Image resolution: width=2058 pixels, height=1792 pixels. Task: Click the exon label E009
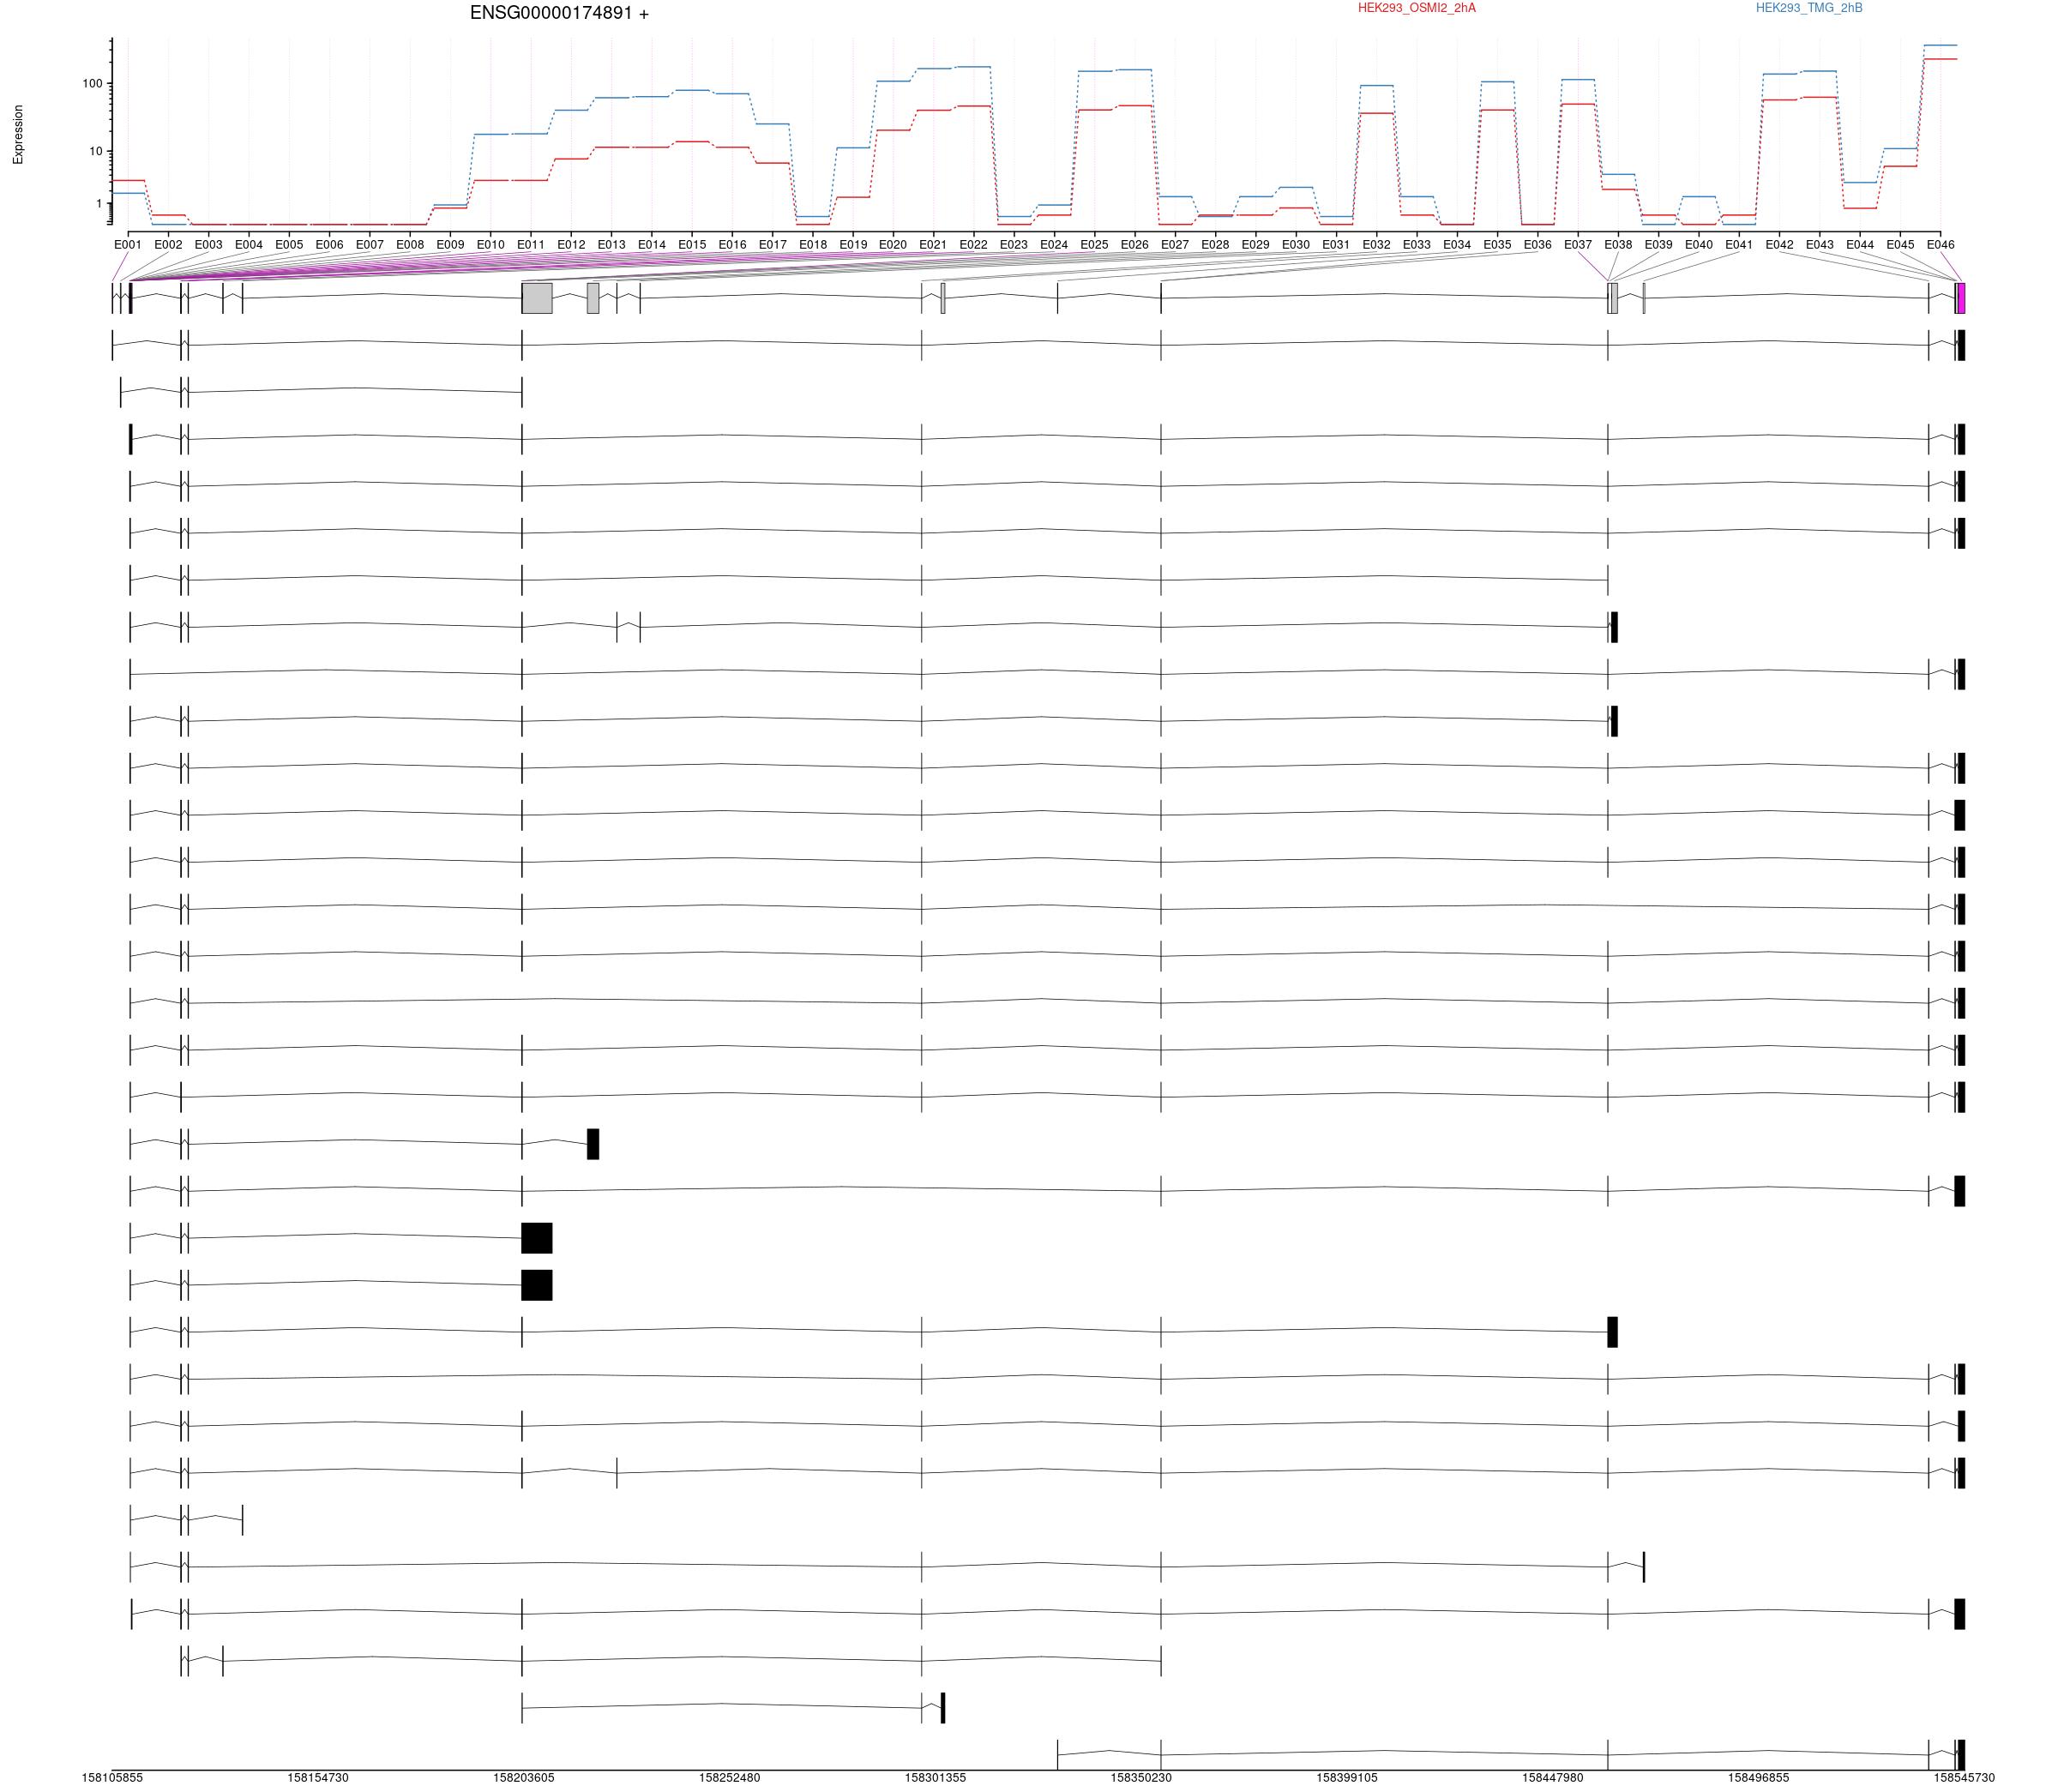pos(450,244)
